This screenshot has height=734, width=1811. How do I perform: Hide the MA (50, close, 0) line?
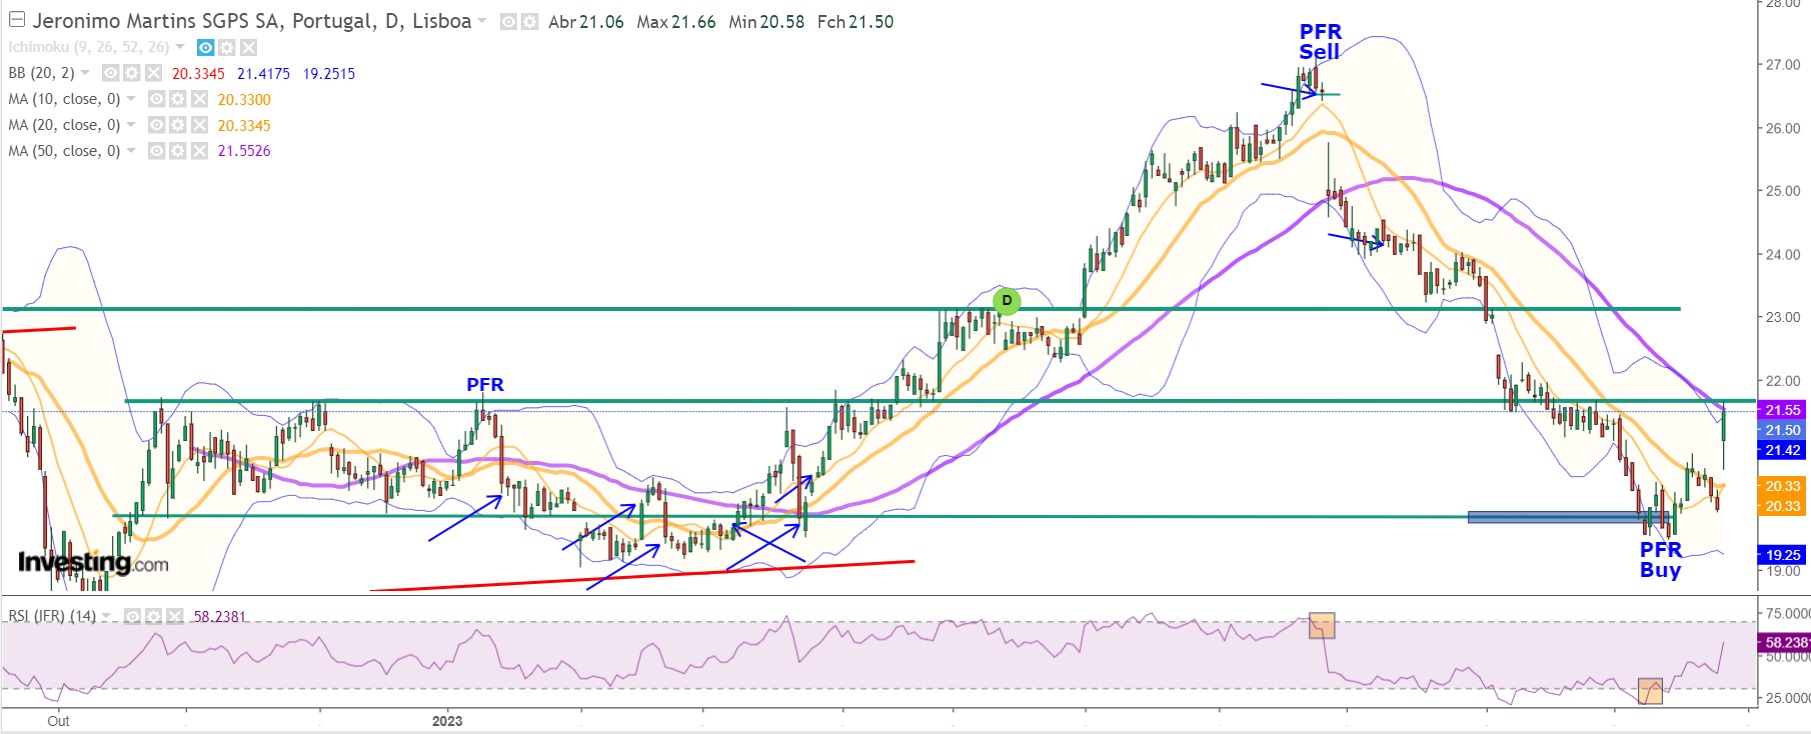pos(156,151)
